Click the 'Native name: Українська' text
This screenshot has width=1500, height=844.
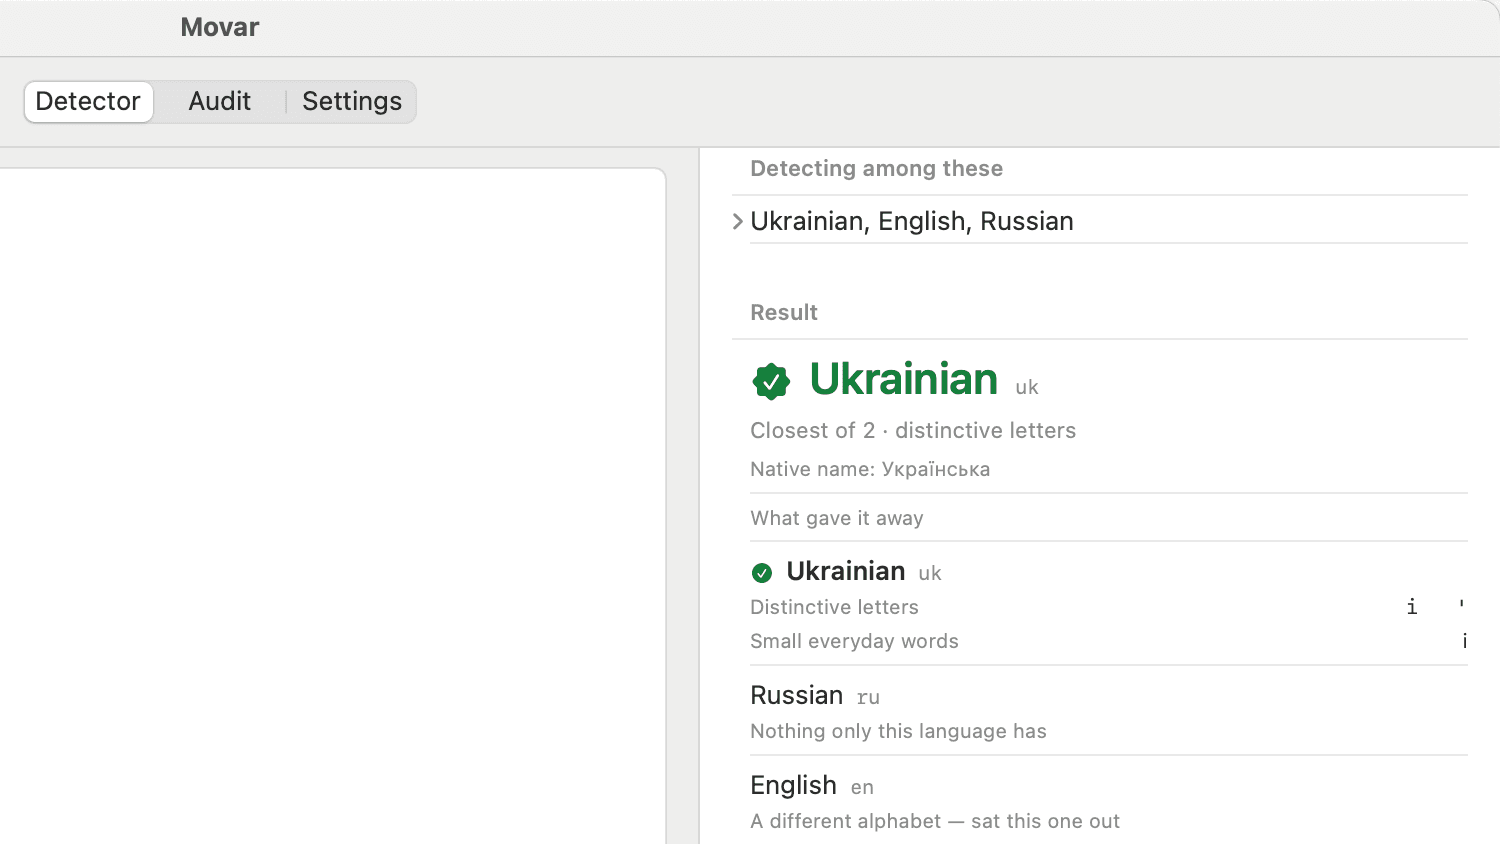(x=870, y=469)
